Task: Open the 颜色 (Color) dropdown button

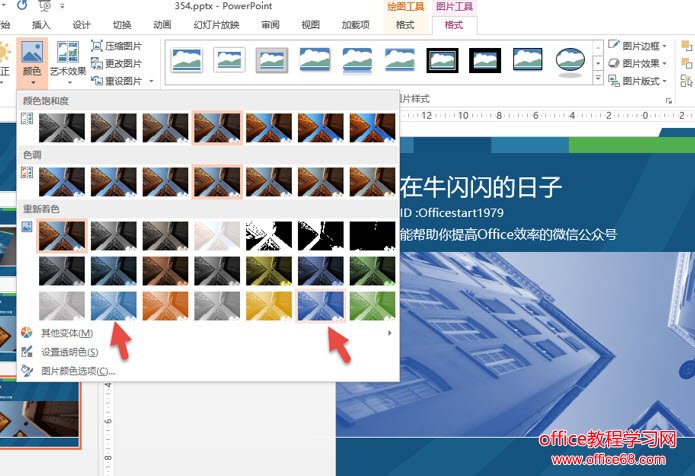Action: 32,62
